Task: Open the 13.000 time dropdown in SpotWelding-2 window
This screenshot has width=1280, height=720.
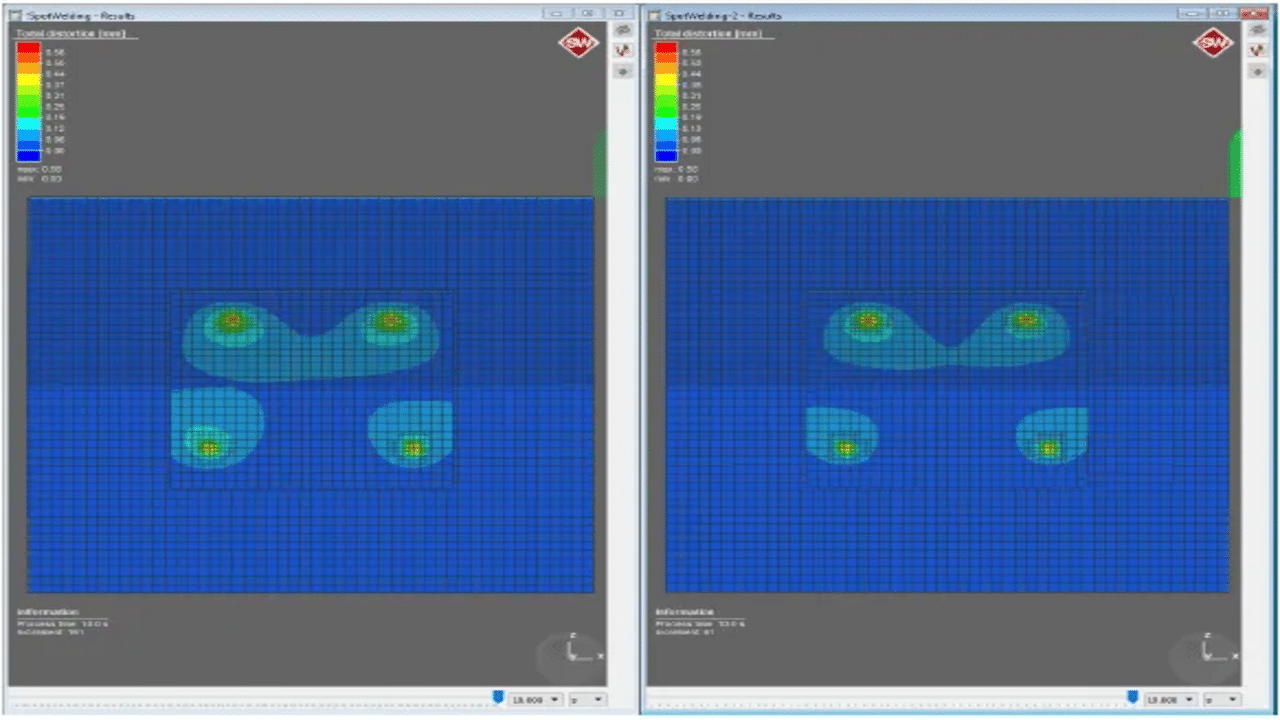Action: pos(1171,699)
